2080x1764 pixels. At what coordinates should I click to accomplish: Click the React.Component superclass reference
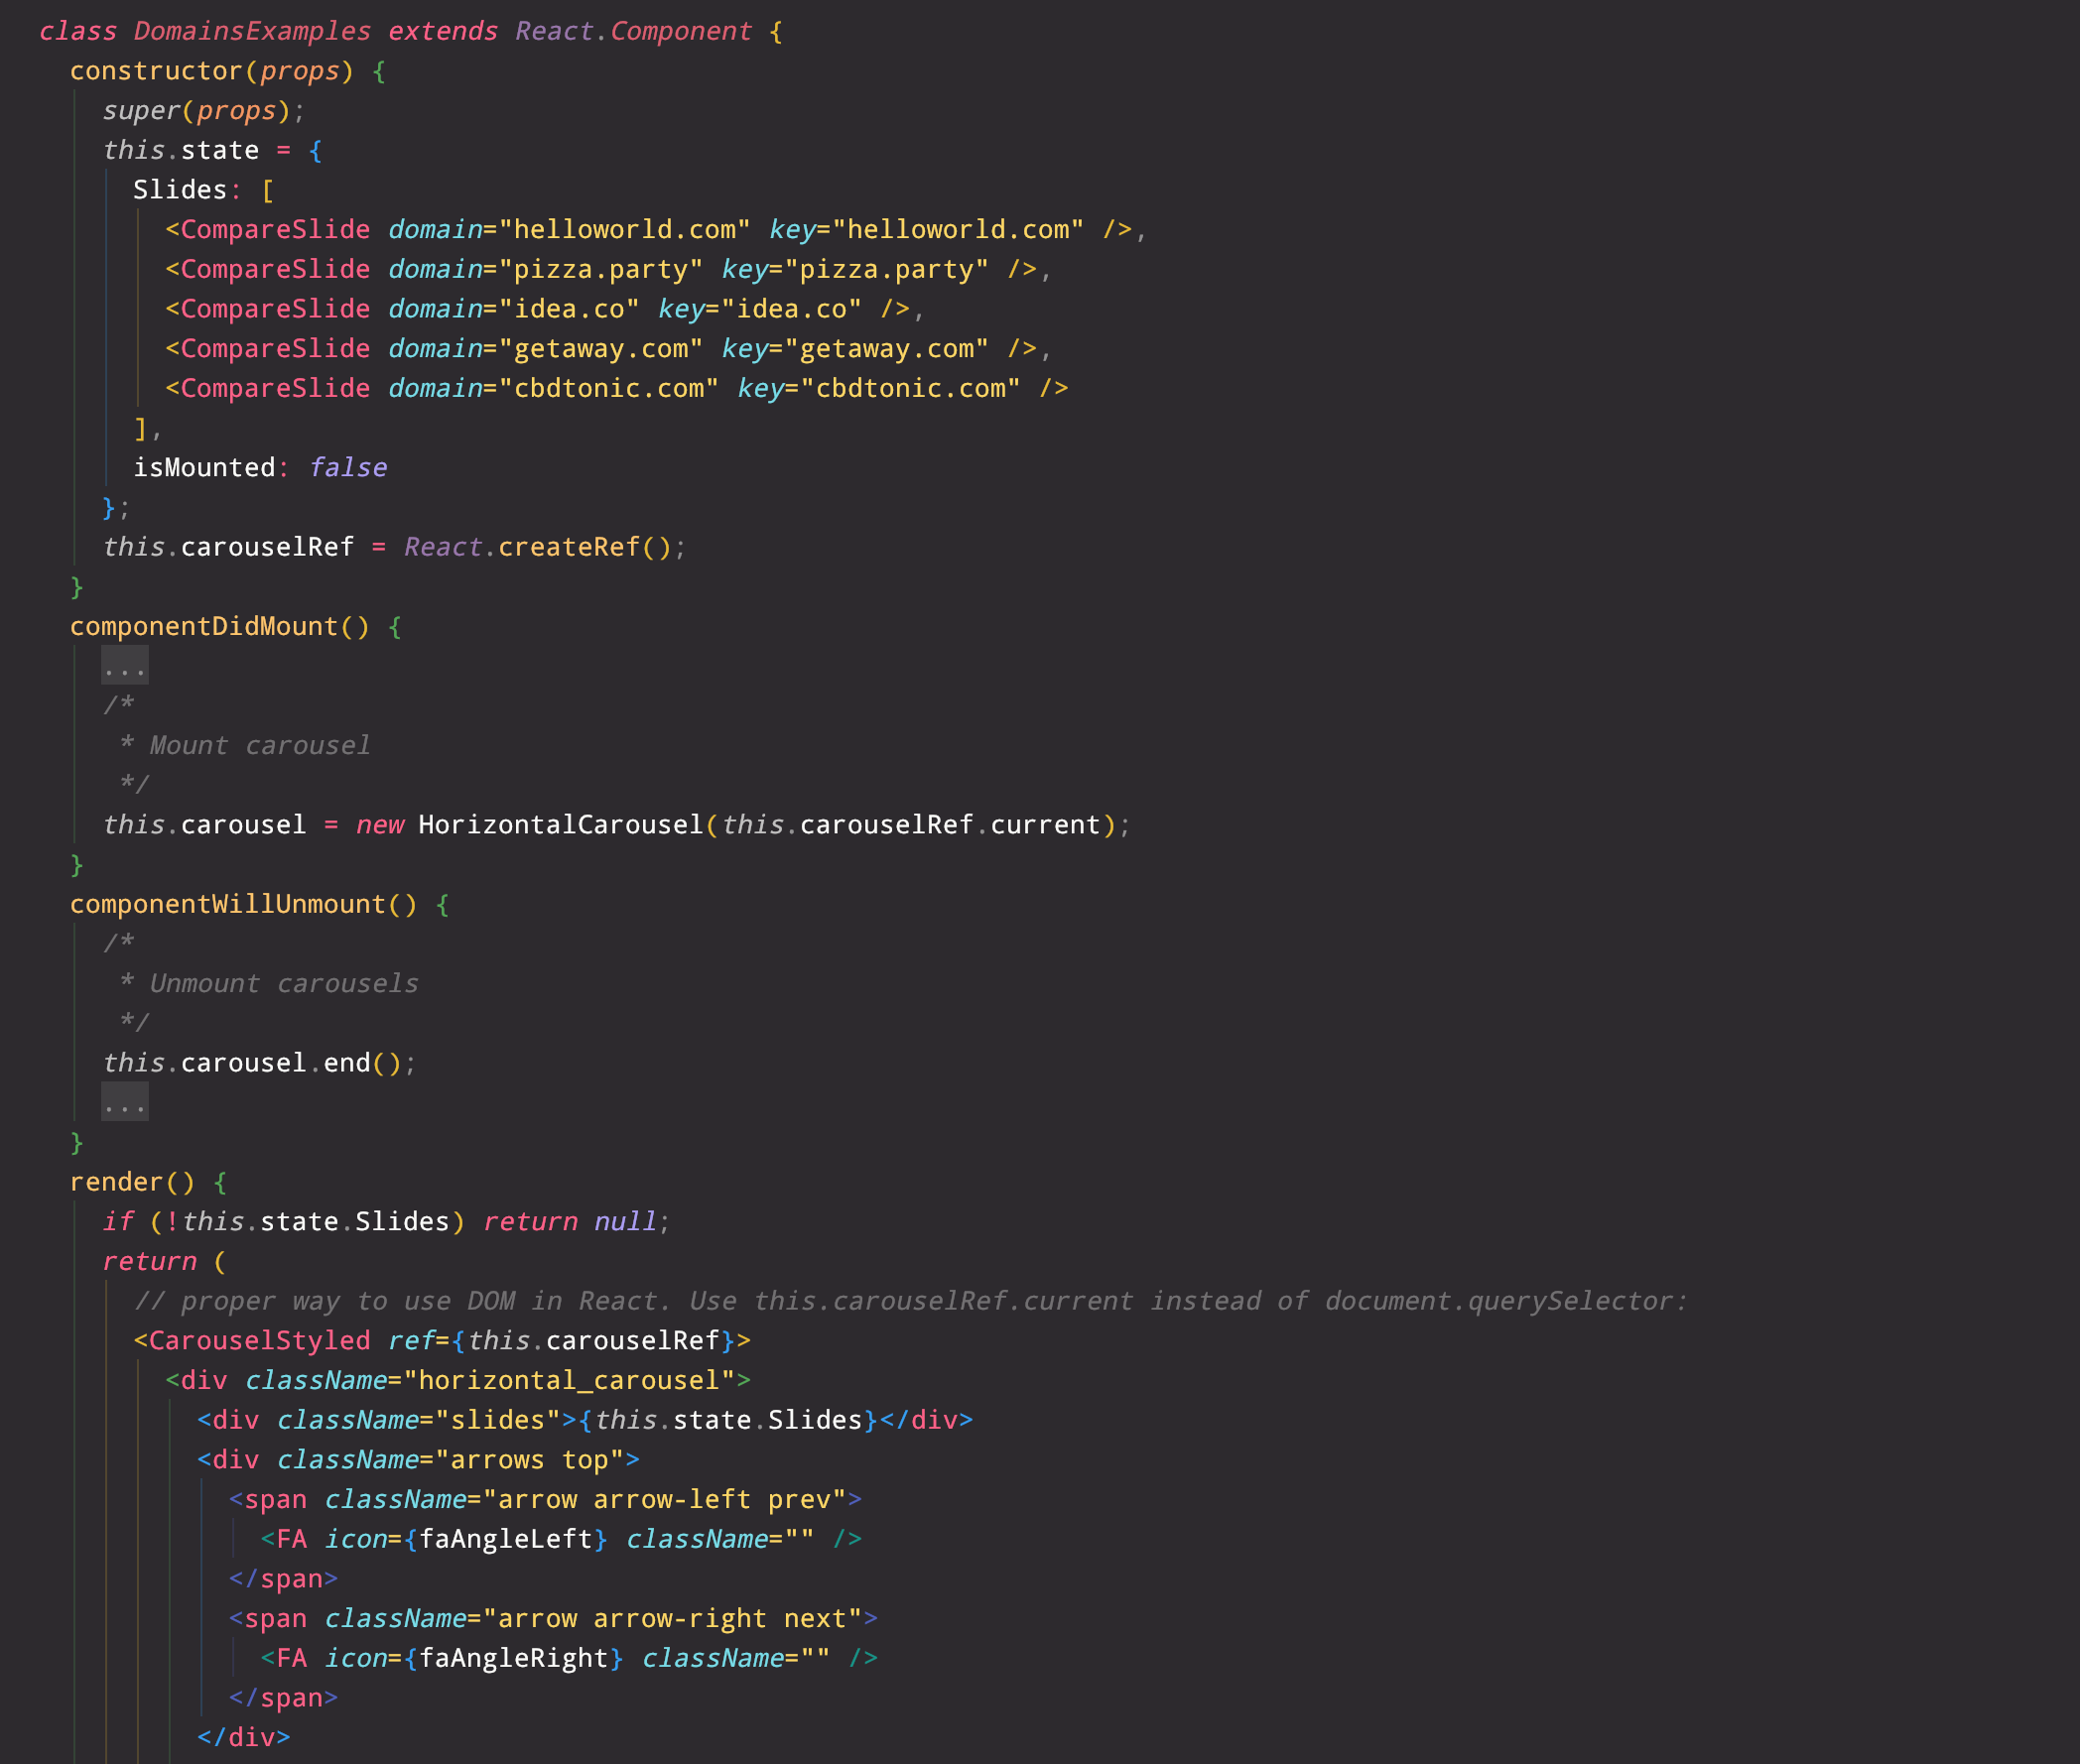633,31
